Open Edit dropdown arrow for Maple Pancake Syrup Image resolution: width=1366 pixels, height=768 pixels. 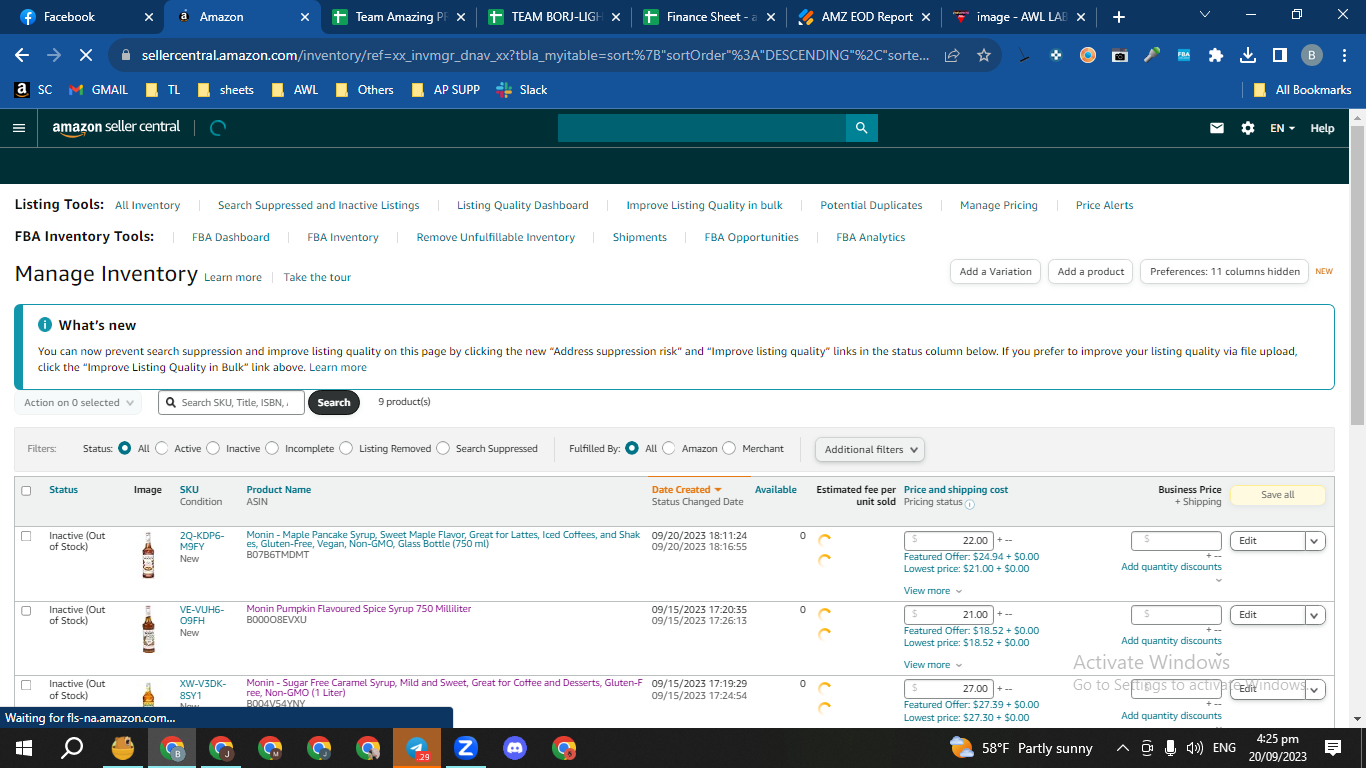(x=1315, y=541)
